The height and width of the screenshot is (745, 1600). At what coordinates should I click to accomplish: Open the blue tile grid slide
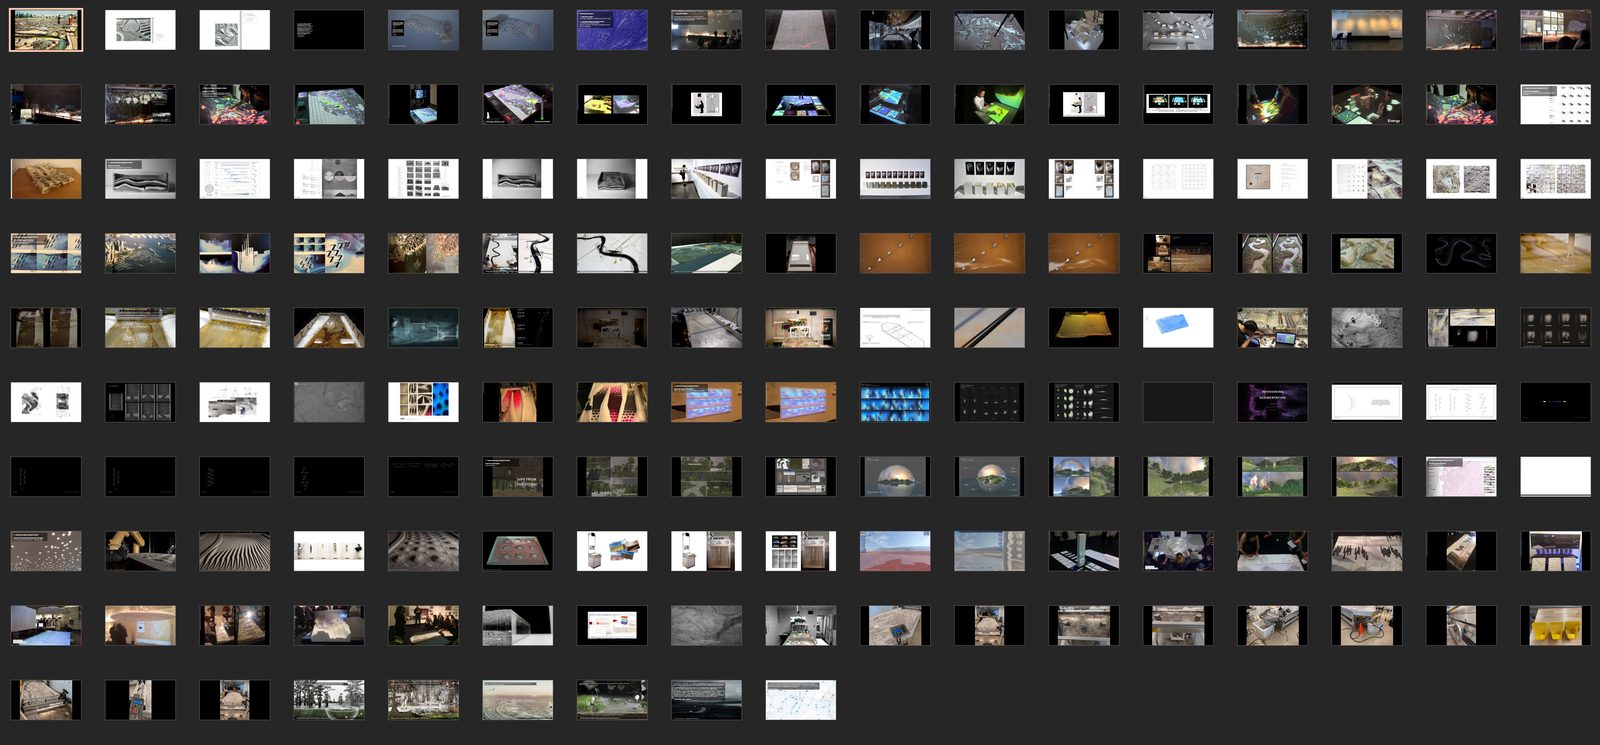point(895,402)
